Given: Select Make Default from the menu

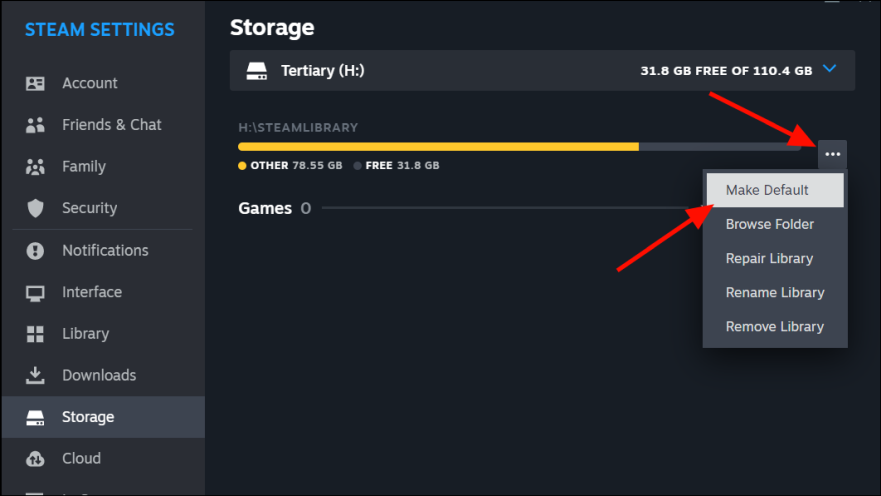Looking at the screenshot, I should (x=767, y=190).
